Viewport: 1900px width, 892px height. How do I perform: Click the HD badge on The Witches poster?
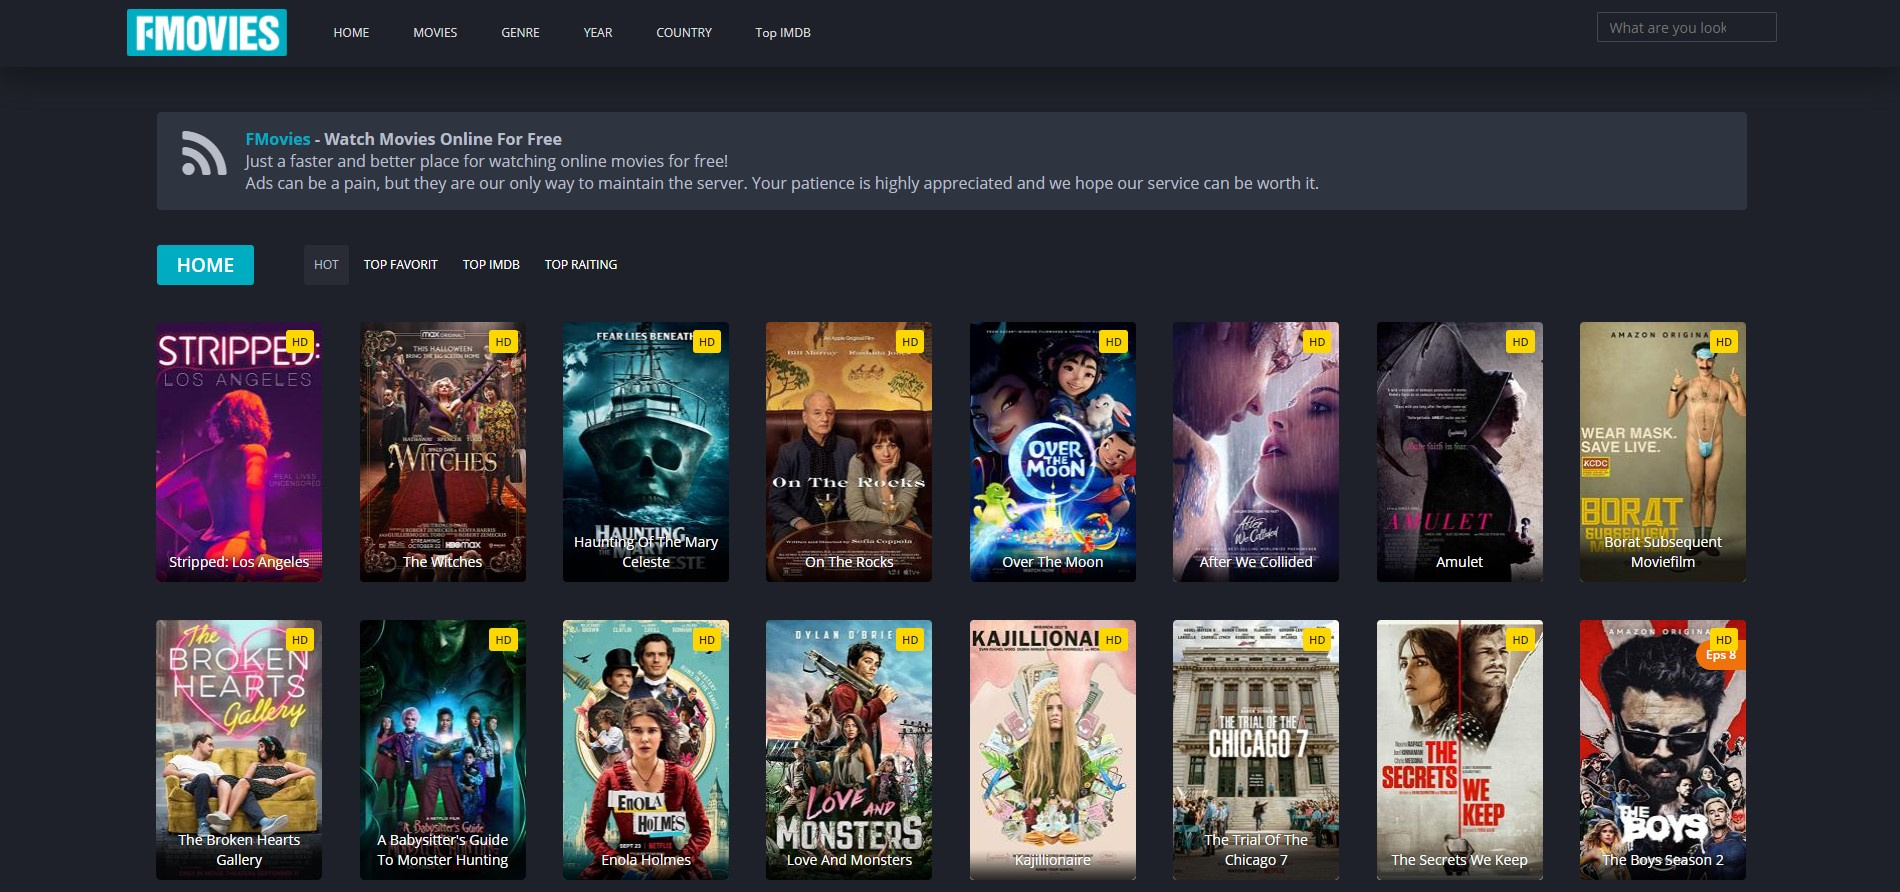pyautogui.click(x=503, y=342)
